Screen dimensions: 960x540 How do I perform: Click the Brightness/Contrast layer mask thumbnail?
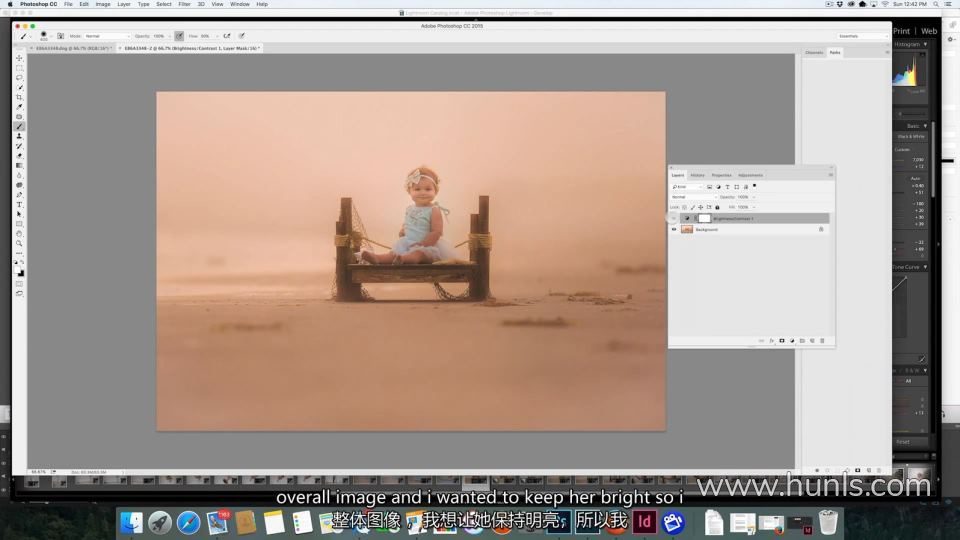point(704,218)
